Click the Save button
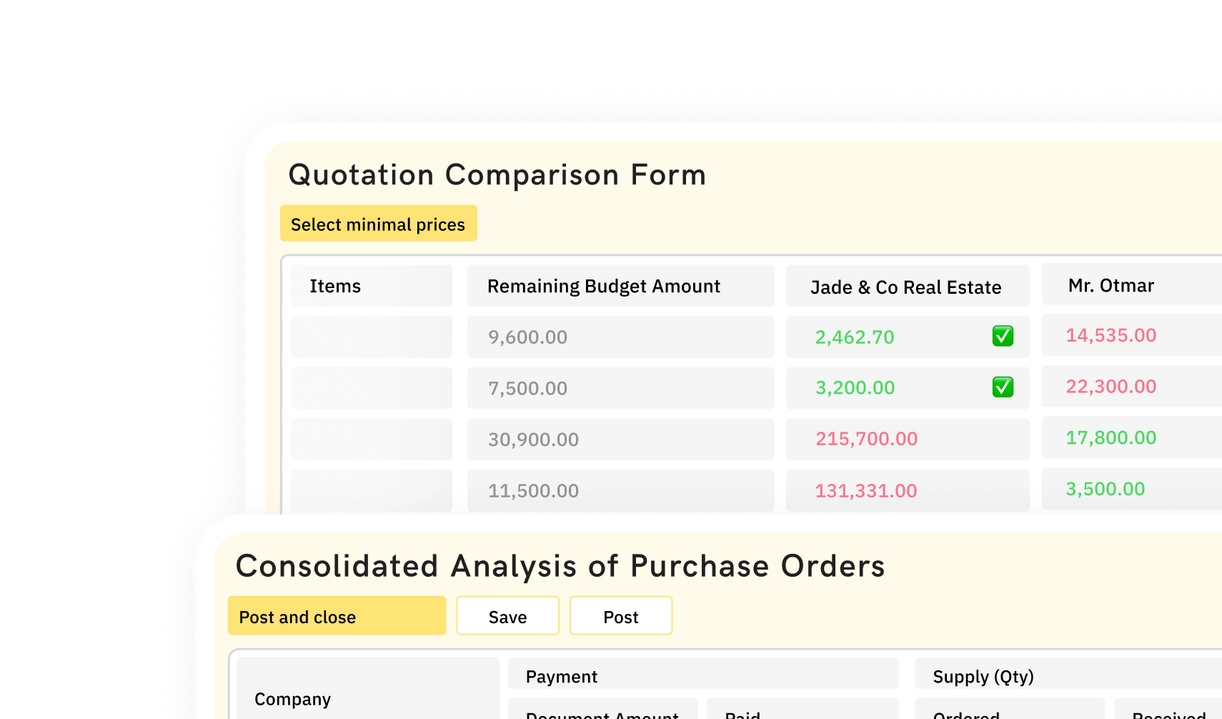The height and width of the screenshot is (719, 1222). tap(507, 616)
